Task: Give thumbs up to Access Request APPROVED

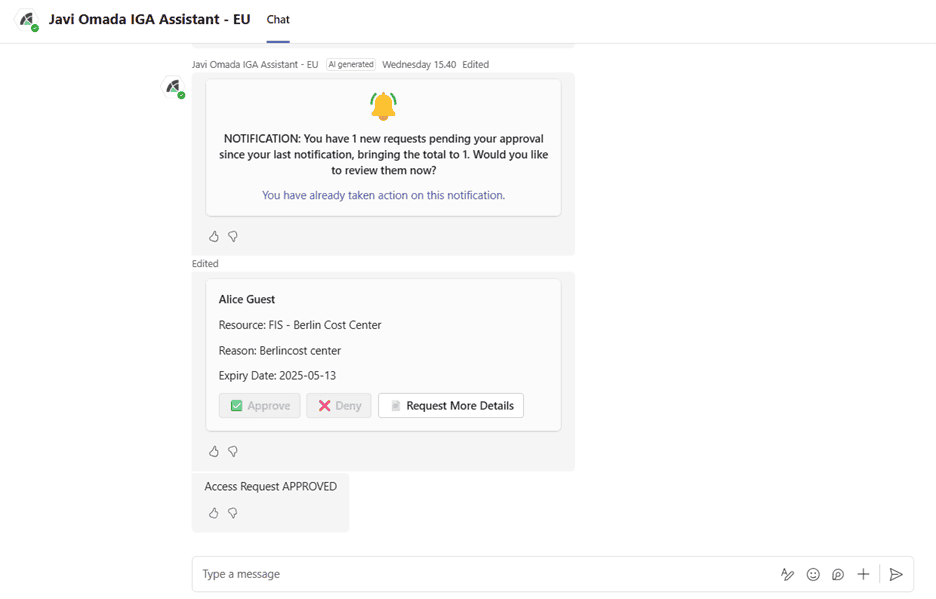Action: tap(214, 513)
